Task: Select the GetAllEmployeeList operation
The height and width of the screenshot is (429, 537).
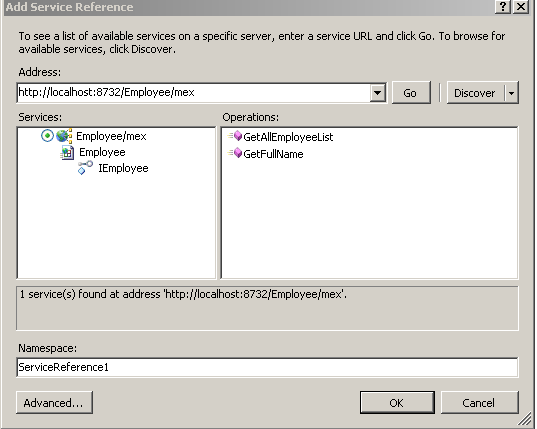Action: [288, 137]
